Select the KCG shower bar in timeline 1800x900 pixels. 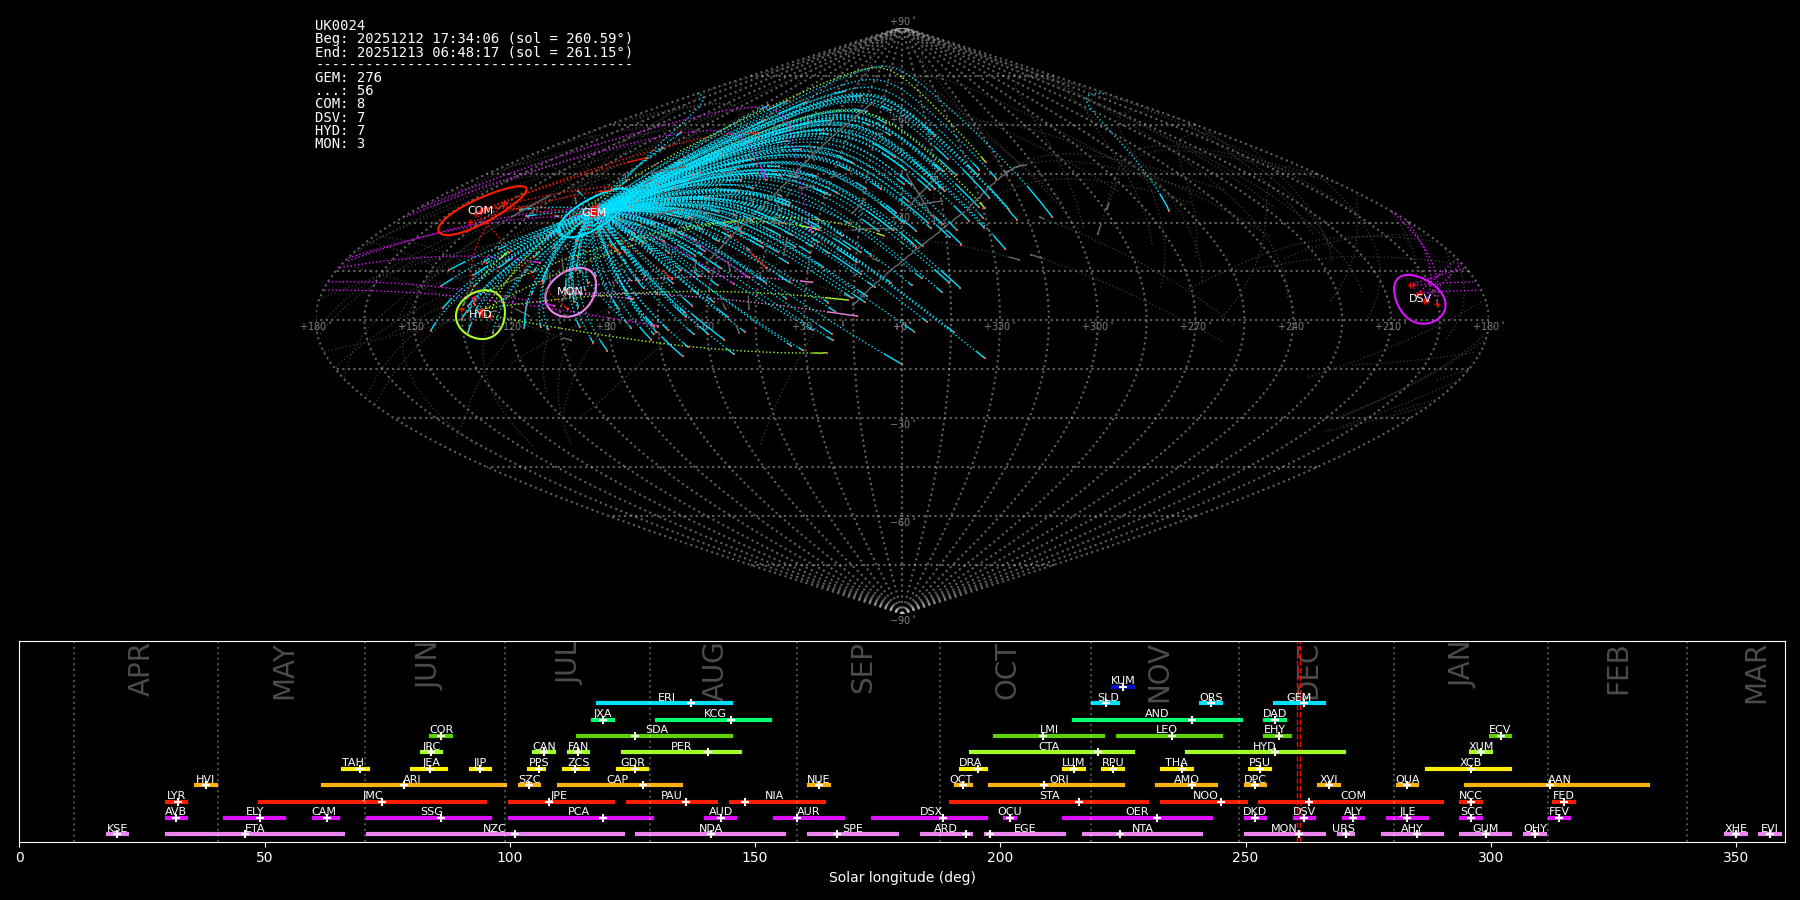[x=713, y=719]
